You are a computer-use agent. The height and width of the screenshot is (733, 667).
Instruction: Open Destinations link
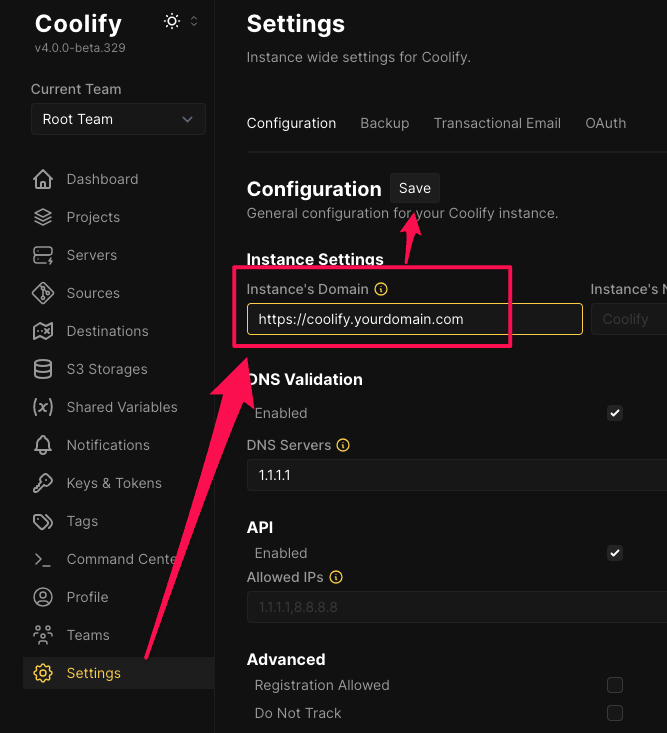pos(108,331)
